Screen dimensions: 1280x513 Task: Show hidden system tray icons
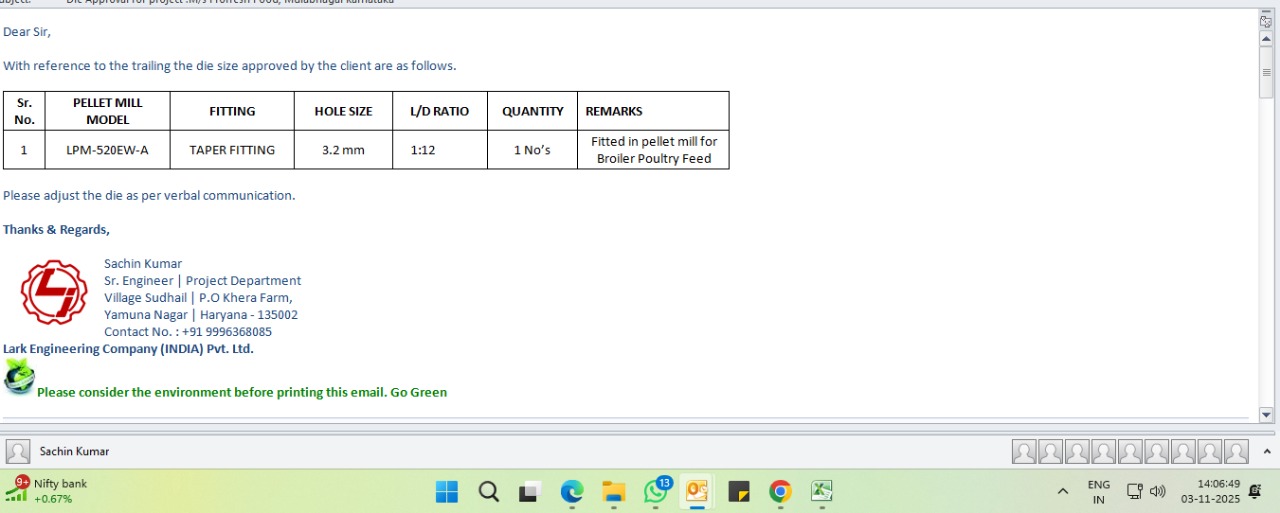point(1062,491)
